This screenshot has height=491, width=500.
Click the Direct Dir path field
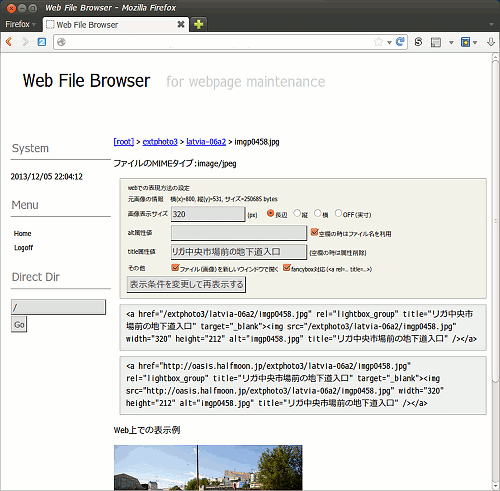(58, 307)
